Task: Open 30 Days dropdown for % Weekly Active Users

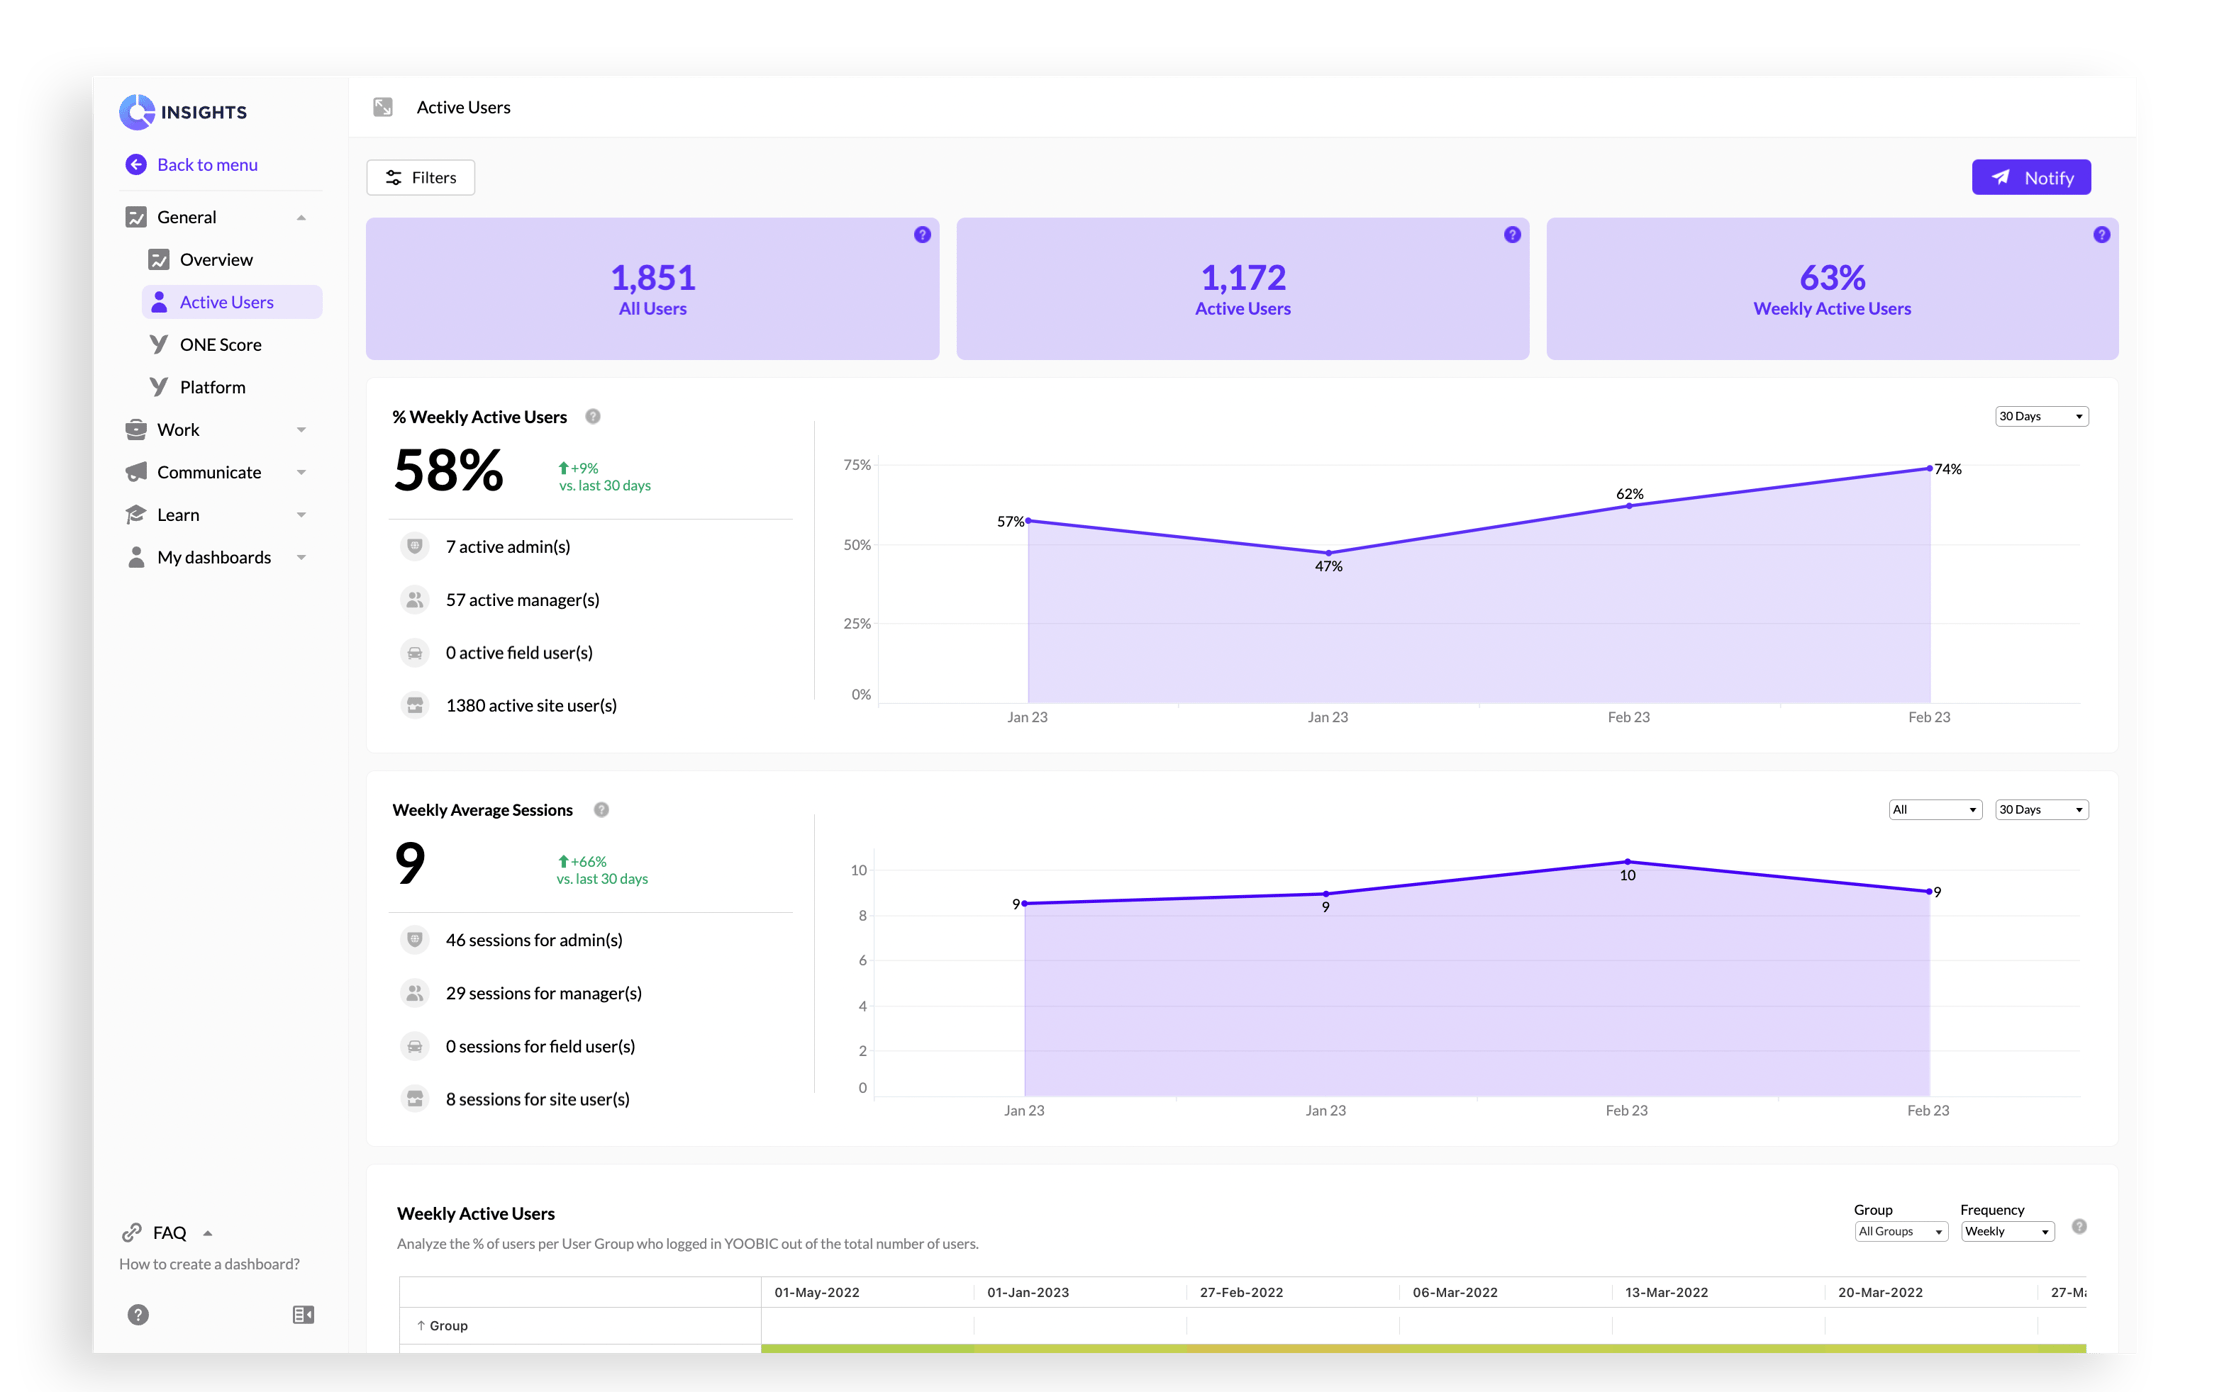Action: (2040, 417)
